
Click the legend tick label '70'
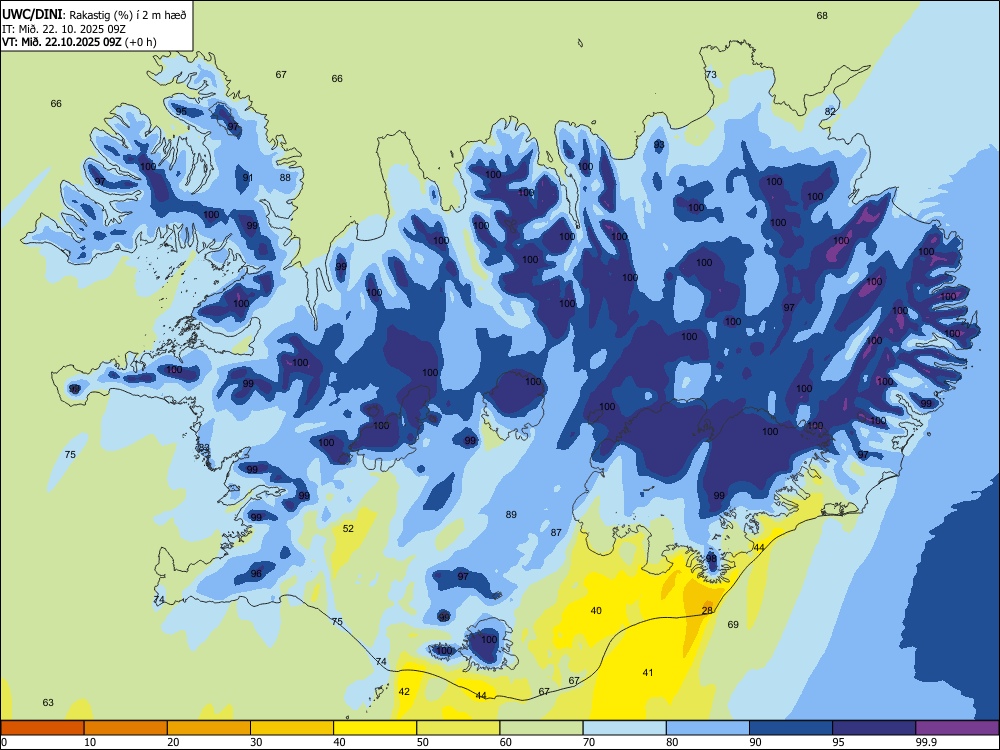(589, 742)
